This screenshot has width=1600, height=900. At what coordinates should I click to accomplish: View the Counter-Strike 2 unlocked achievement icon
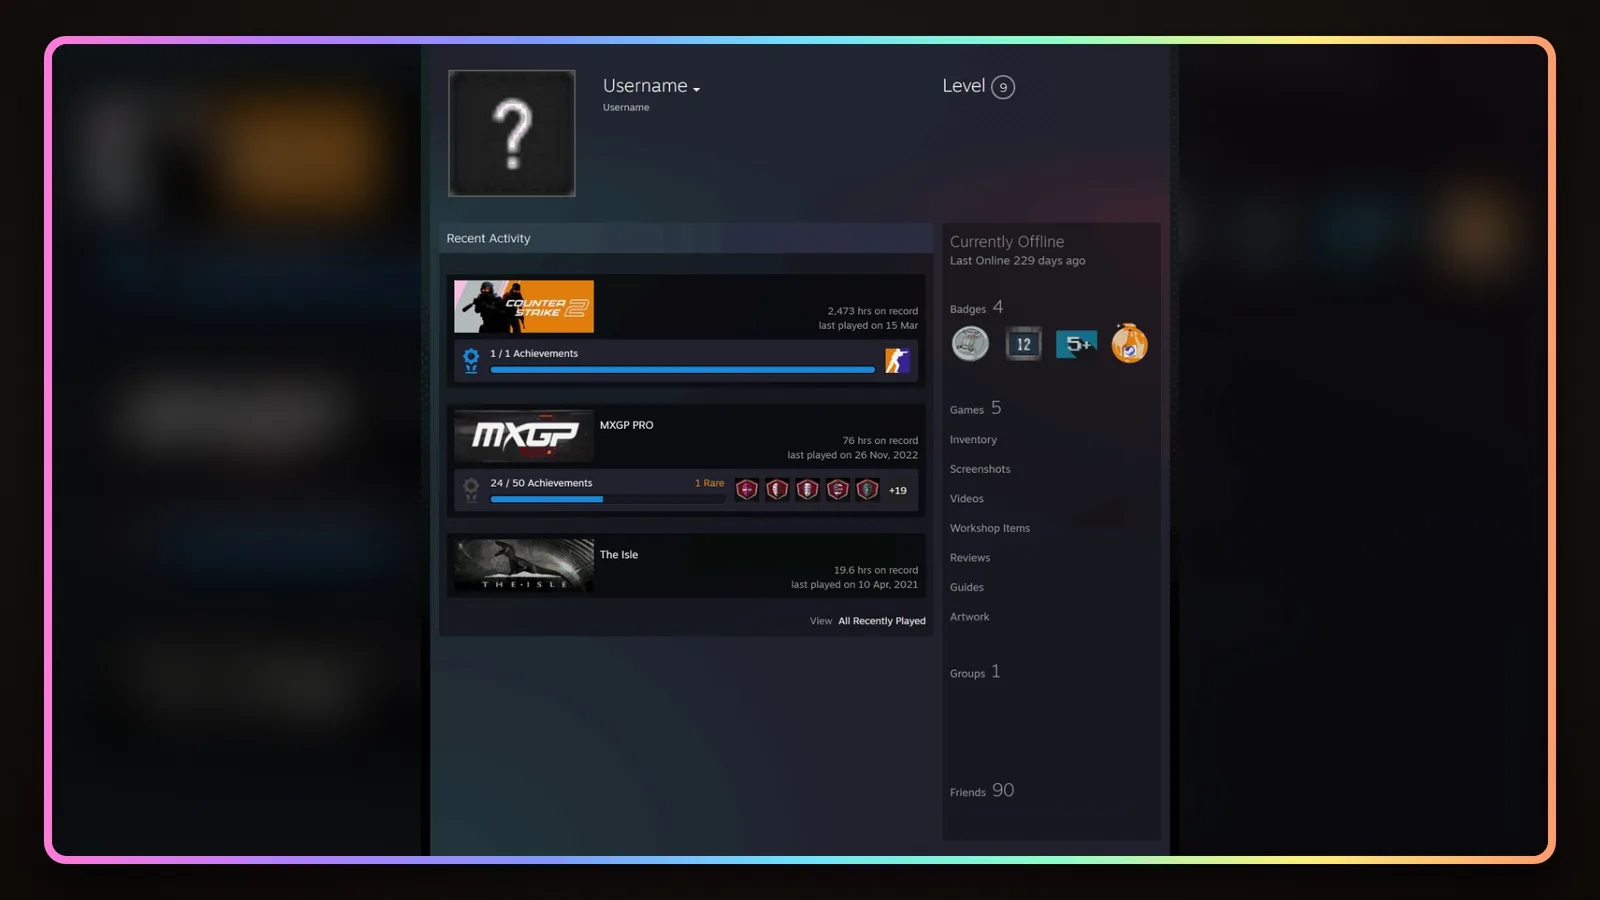pyautogui.click(x=897, y=360)
